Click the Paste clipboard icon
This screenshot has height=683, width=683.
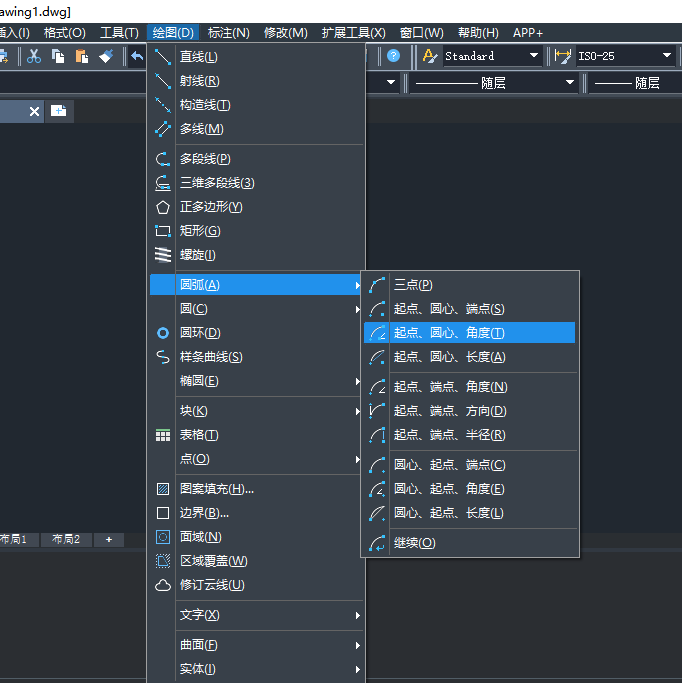tap(81, 56)
